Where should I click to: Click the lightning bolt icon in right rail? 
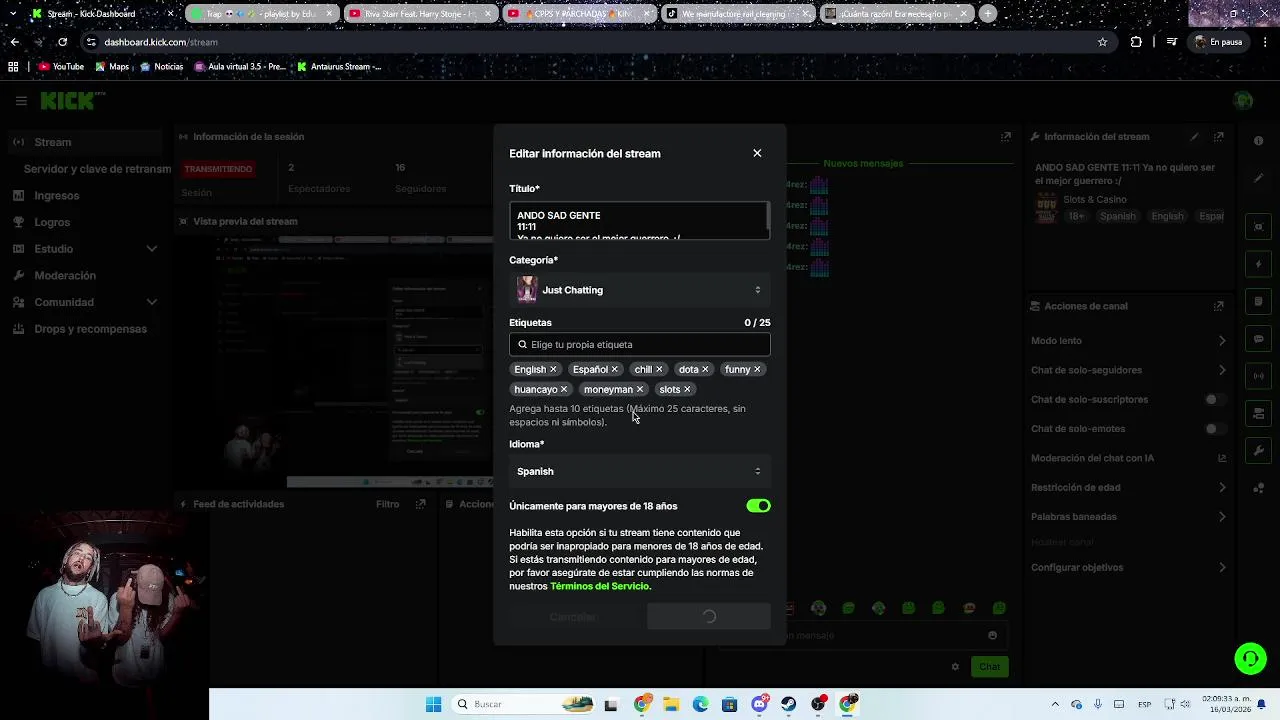[x=1258, y=265]
